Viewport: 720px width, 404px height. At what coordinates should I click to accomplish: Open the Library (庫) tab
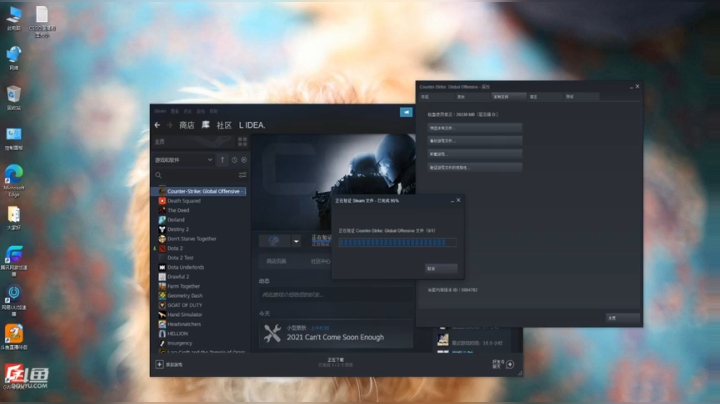(x=206, y=125)
